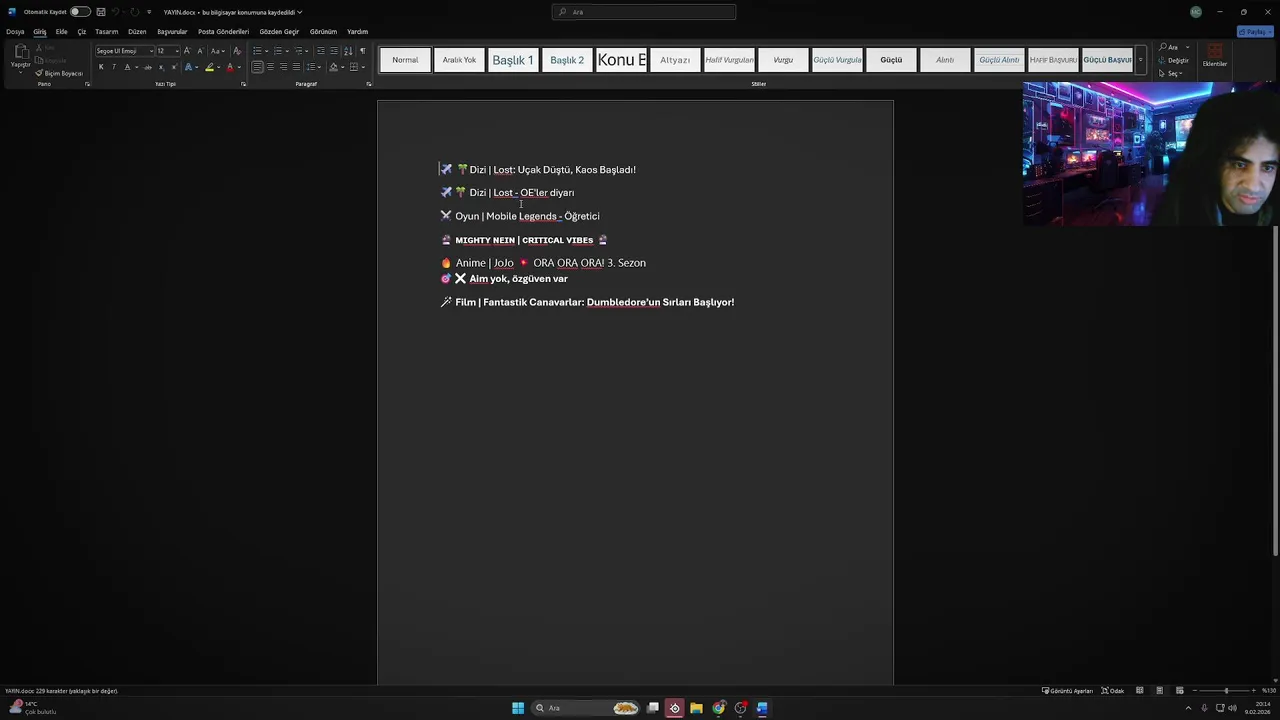Image resolution: width=1280 pixels, height=720 pixels.
Task: Apply the Başlık 1 style
Action: (513, 60)
